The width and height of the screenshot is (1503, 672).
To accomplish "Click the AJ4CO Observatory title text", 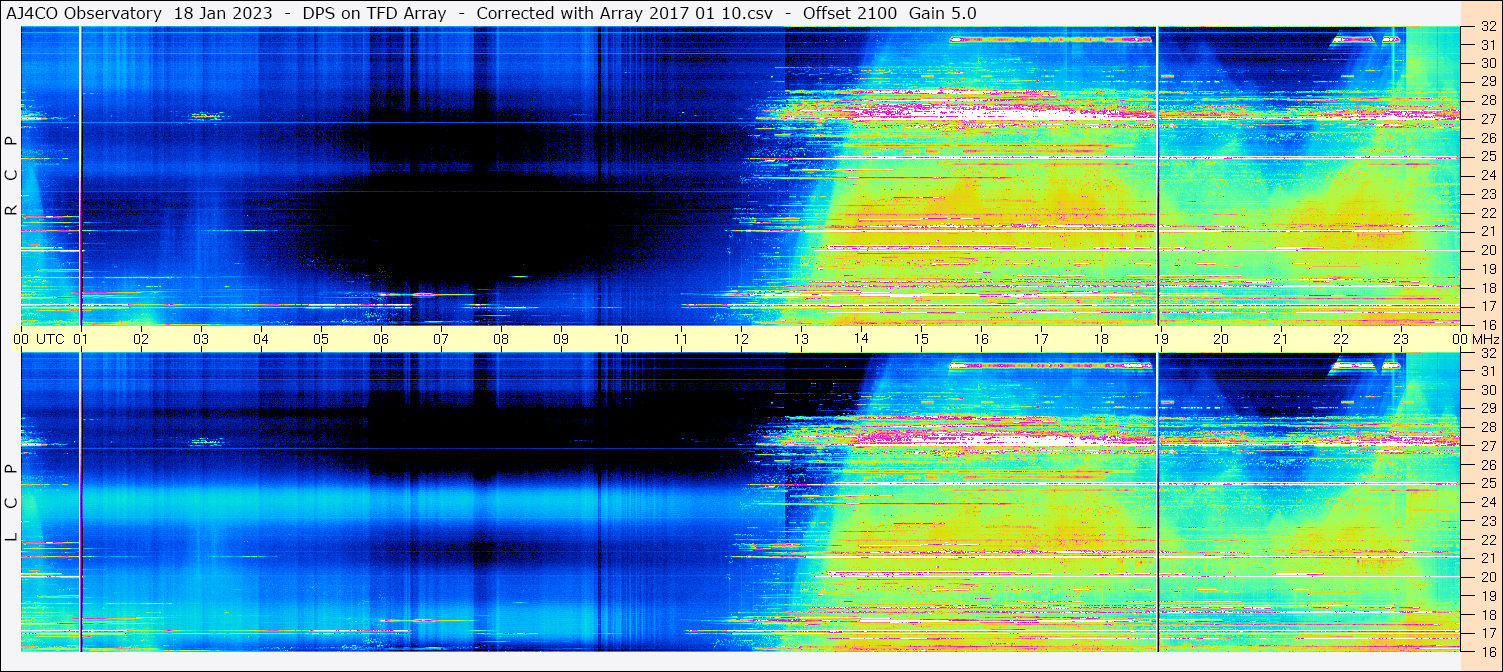I will (84, 13).
